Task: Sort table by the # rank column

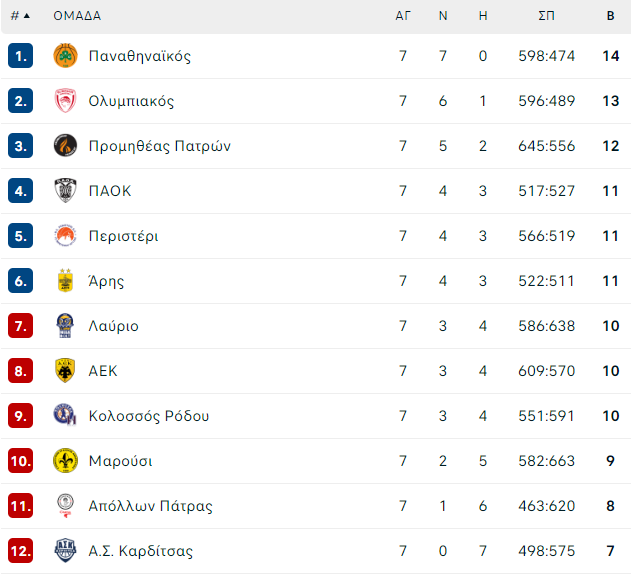Action: click(15, 16)
